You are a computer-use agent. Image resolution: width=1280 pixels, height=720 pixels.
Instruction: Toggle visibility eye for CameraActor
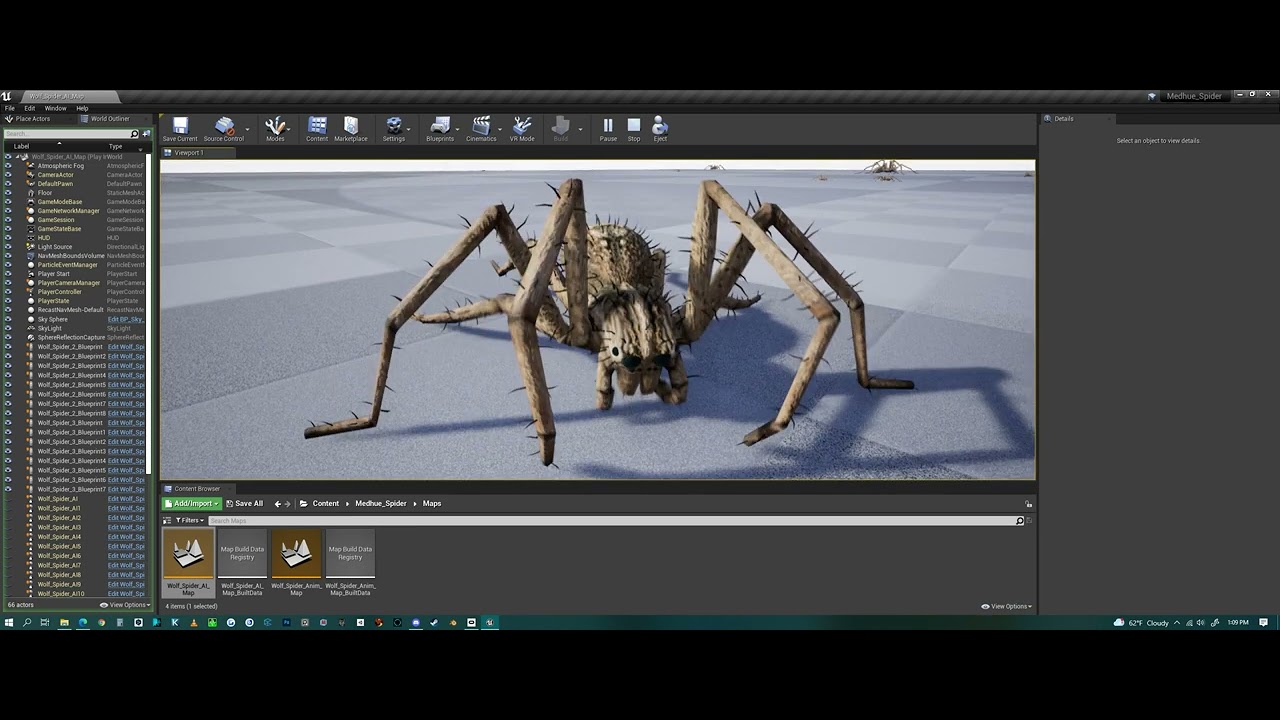coord(8,175)
